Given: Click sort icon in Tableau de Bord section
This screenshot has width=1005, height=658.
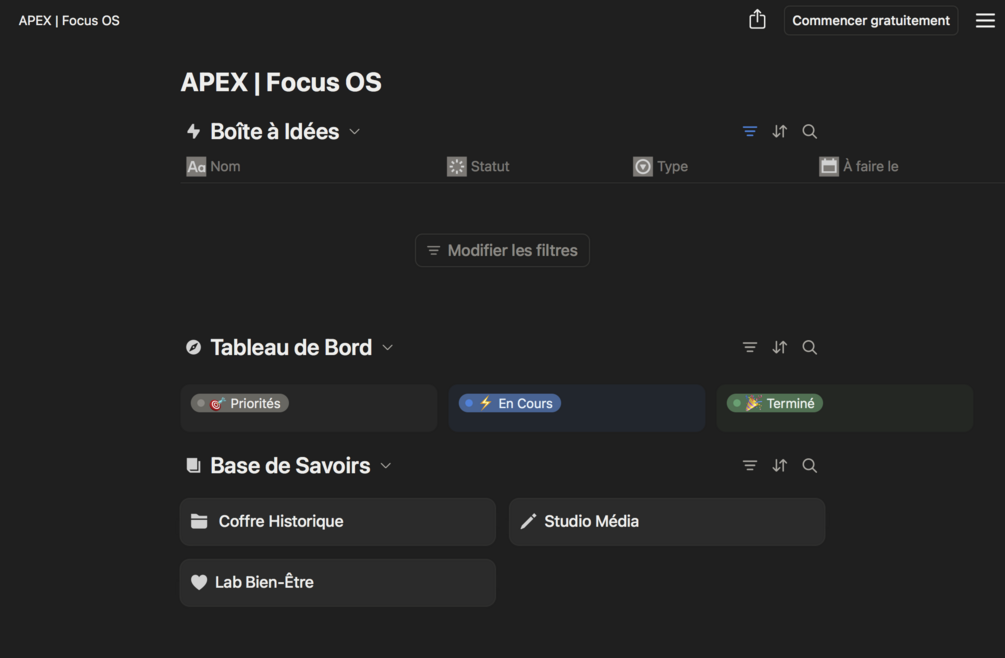Looking at the screenshot, I should point(779,347).
